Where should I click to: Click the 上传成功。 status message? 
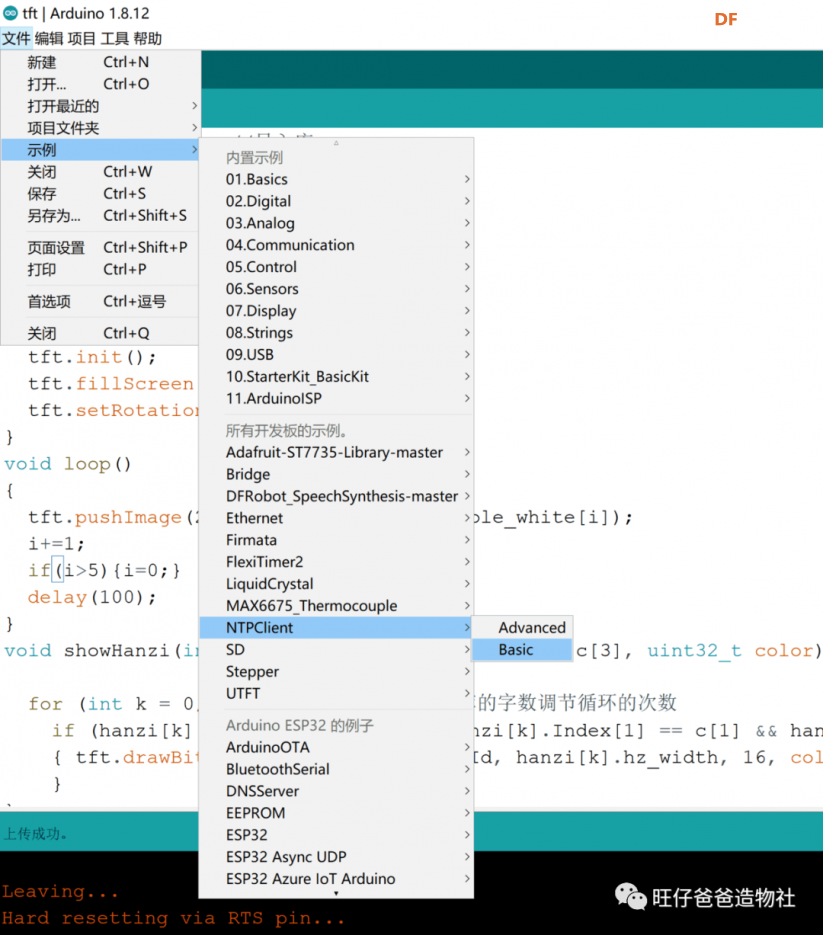point(35,833)
